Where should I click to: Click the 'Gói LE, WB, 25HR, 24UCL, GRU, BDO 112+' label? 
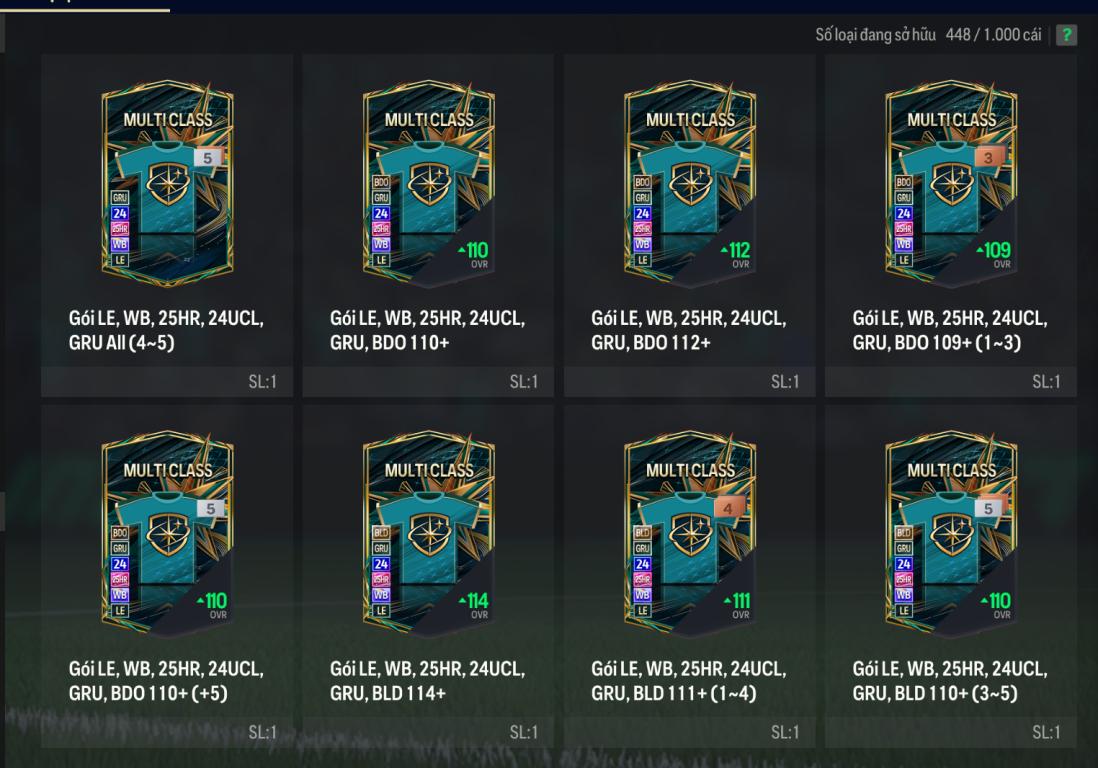tap(688, 330)
